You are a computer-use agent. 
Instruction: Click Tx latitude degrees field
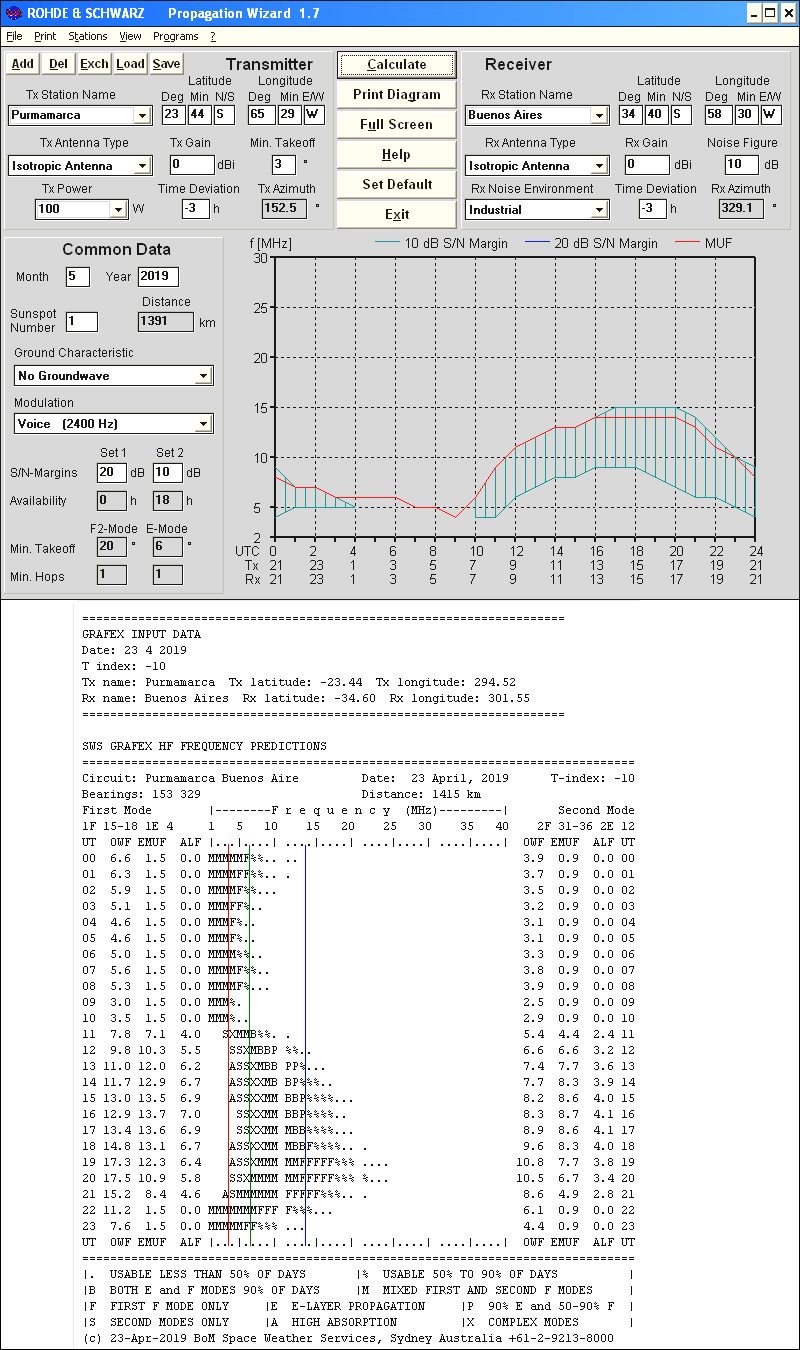[x=173, y=114]
